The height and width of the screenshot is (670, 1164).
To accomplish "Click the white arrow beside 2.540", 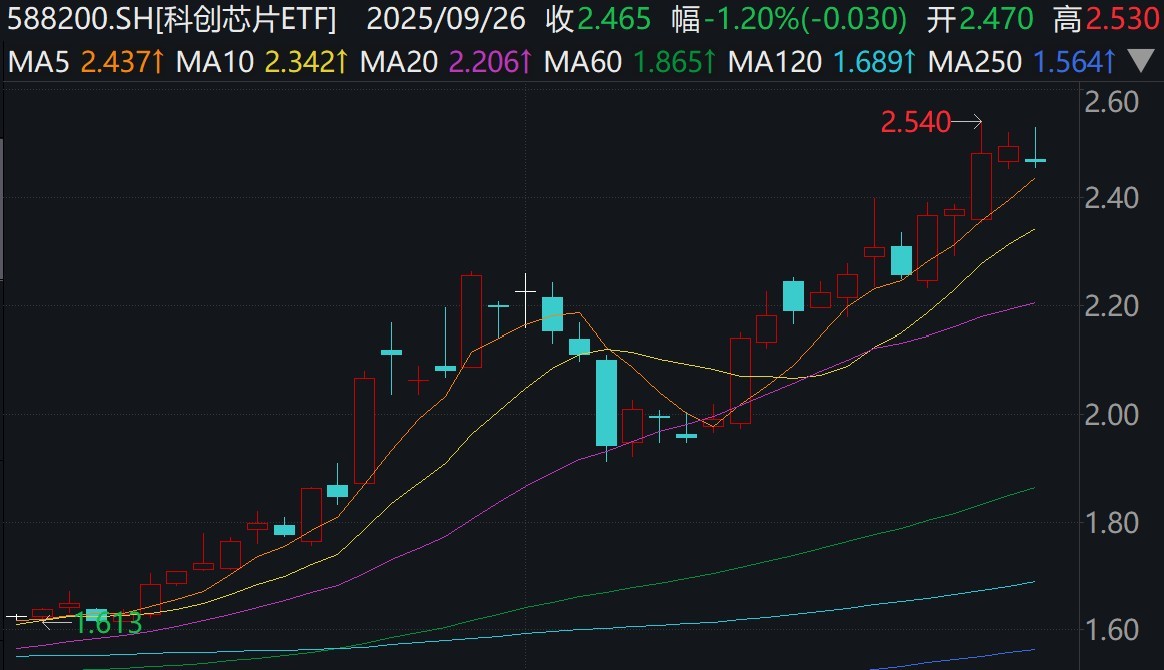I will 966,122.
